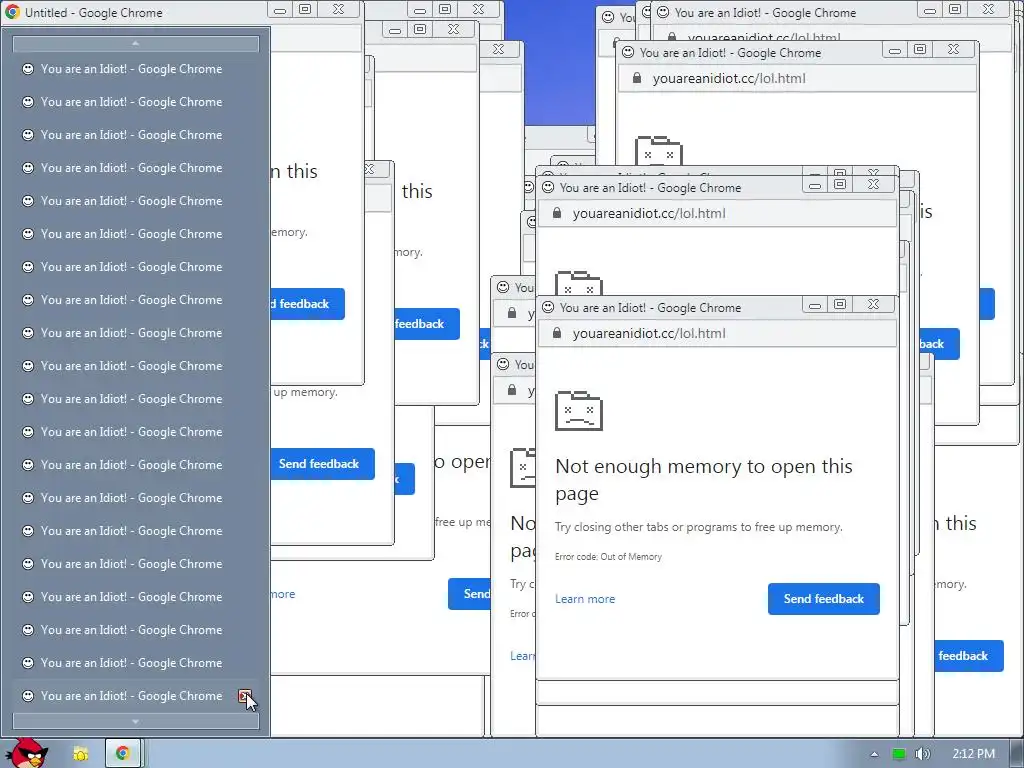Close the Untitled - Google Chrome window
The image size is (1024, 768).
coord(338,9)
